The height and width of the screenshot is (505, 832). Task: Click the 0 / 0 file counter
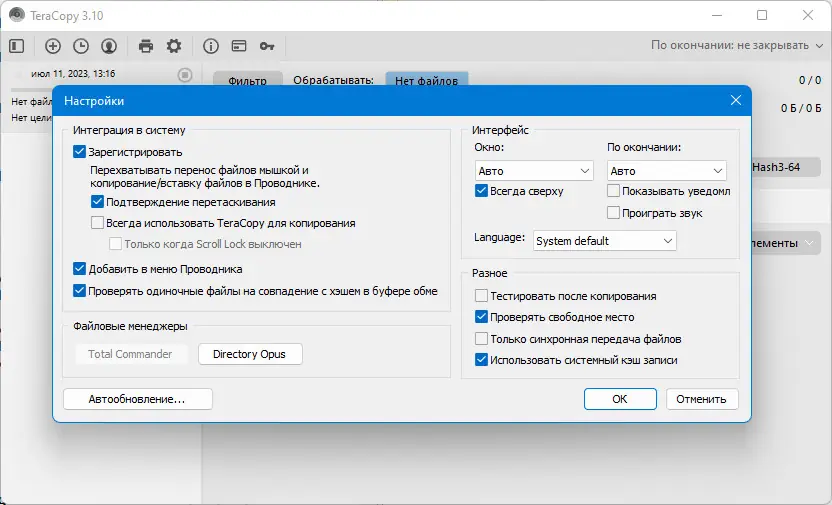click(810, 80)
